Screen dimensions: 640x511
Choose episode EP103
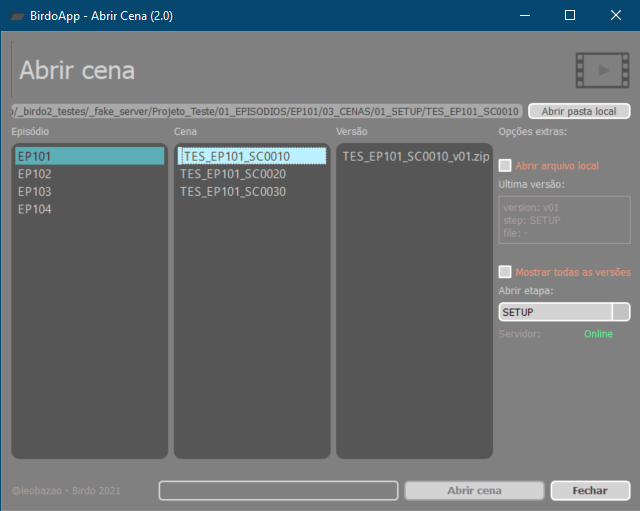point(35,191)
